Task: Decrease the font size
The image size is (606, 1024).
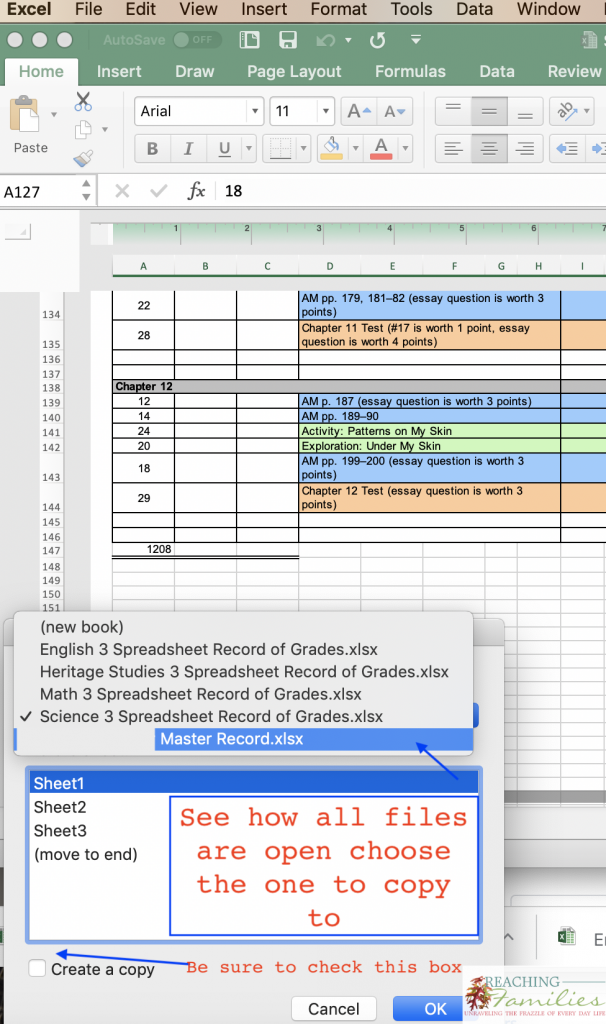Action: point(394,112)
